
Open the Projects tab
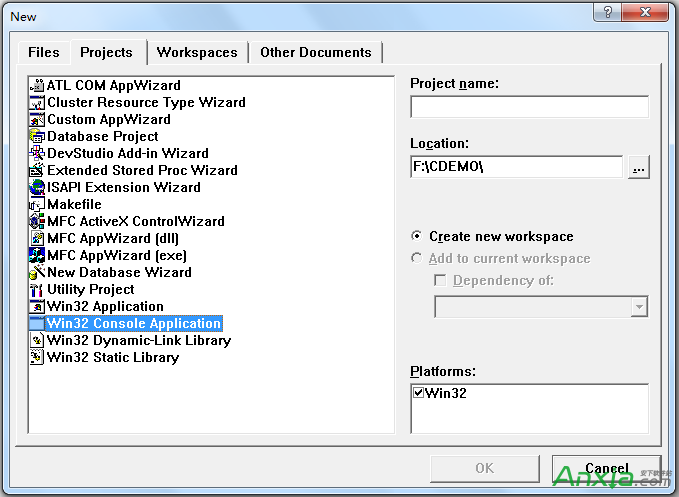pyautogui.click(x=107, y=52)
